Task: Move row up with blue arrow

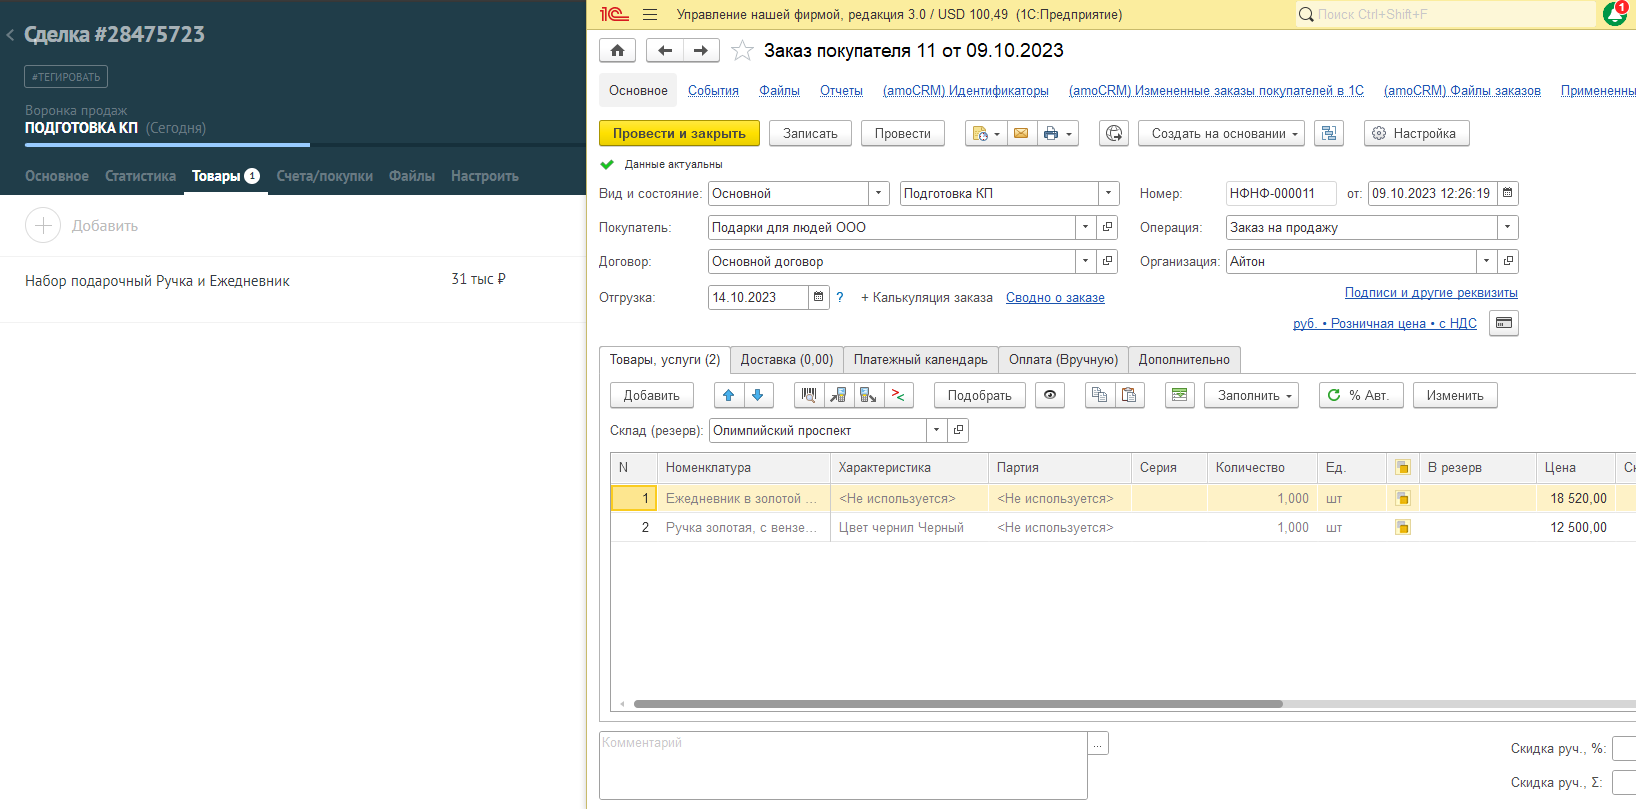Action: 728,395
